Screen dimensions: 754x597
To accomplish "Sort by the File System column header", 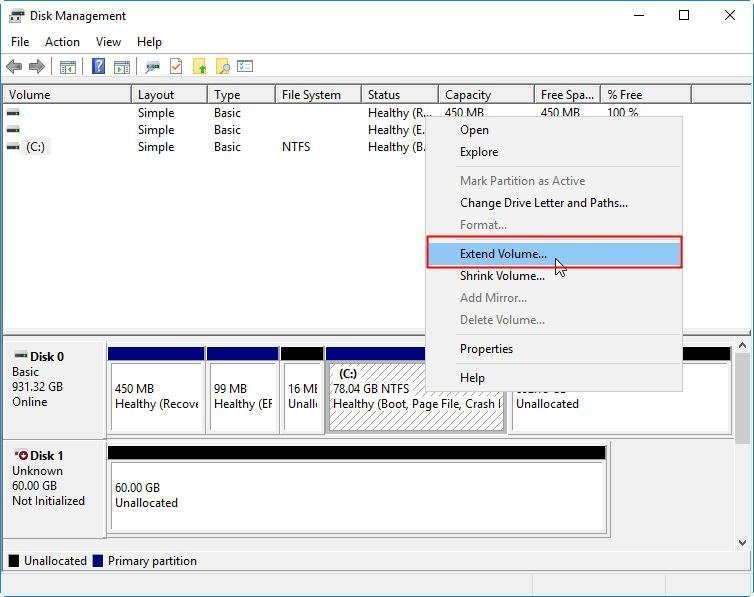I will pyautogui.click(x=311, y=95).
